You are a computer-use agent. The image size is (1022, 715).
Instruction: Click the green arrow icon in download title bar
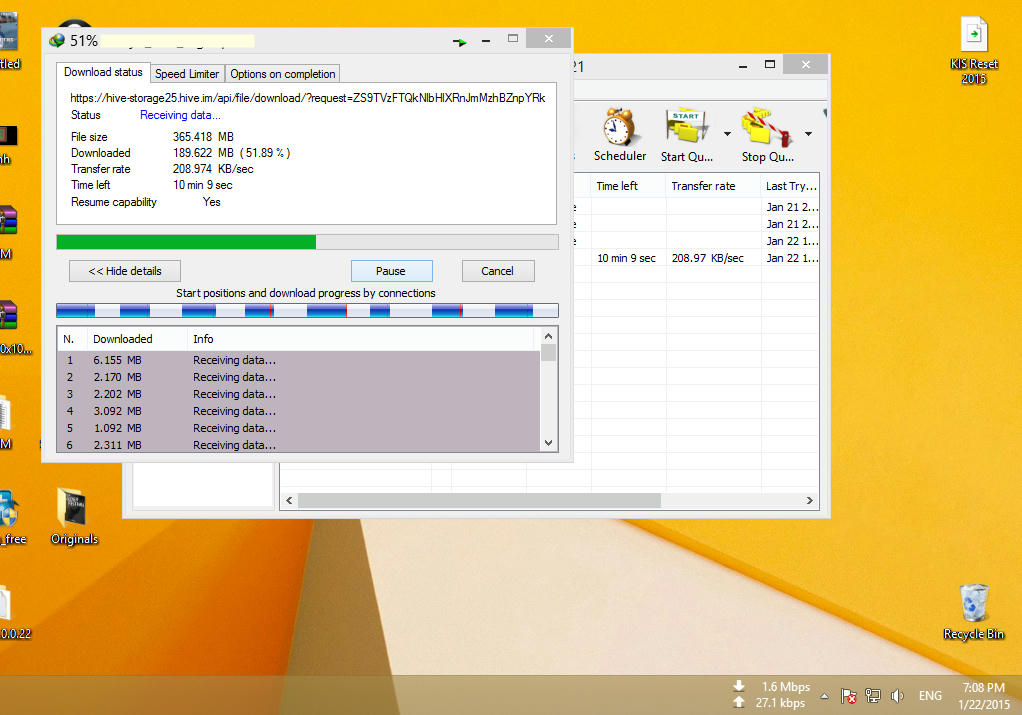[460, 42]
